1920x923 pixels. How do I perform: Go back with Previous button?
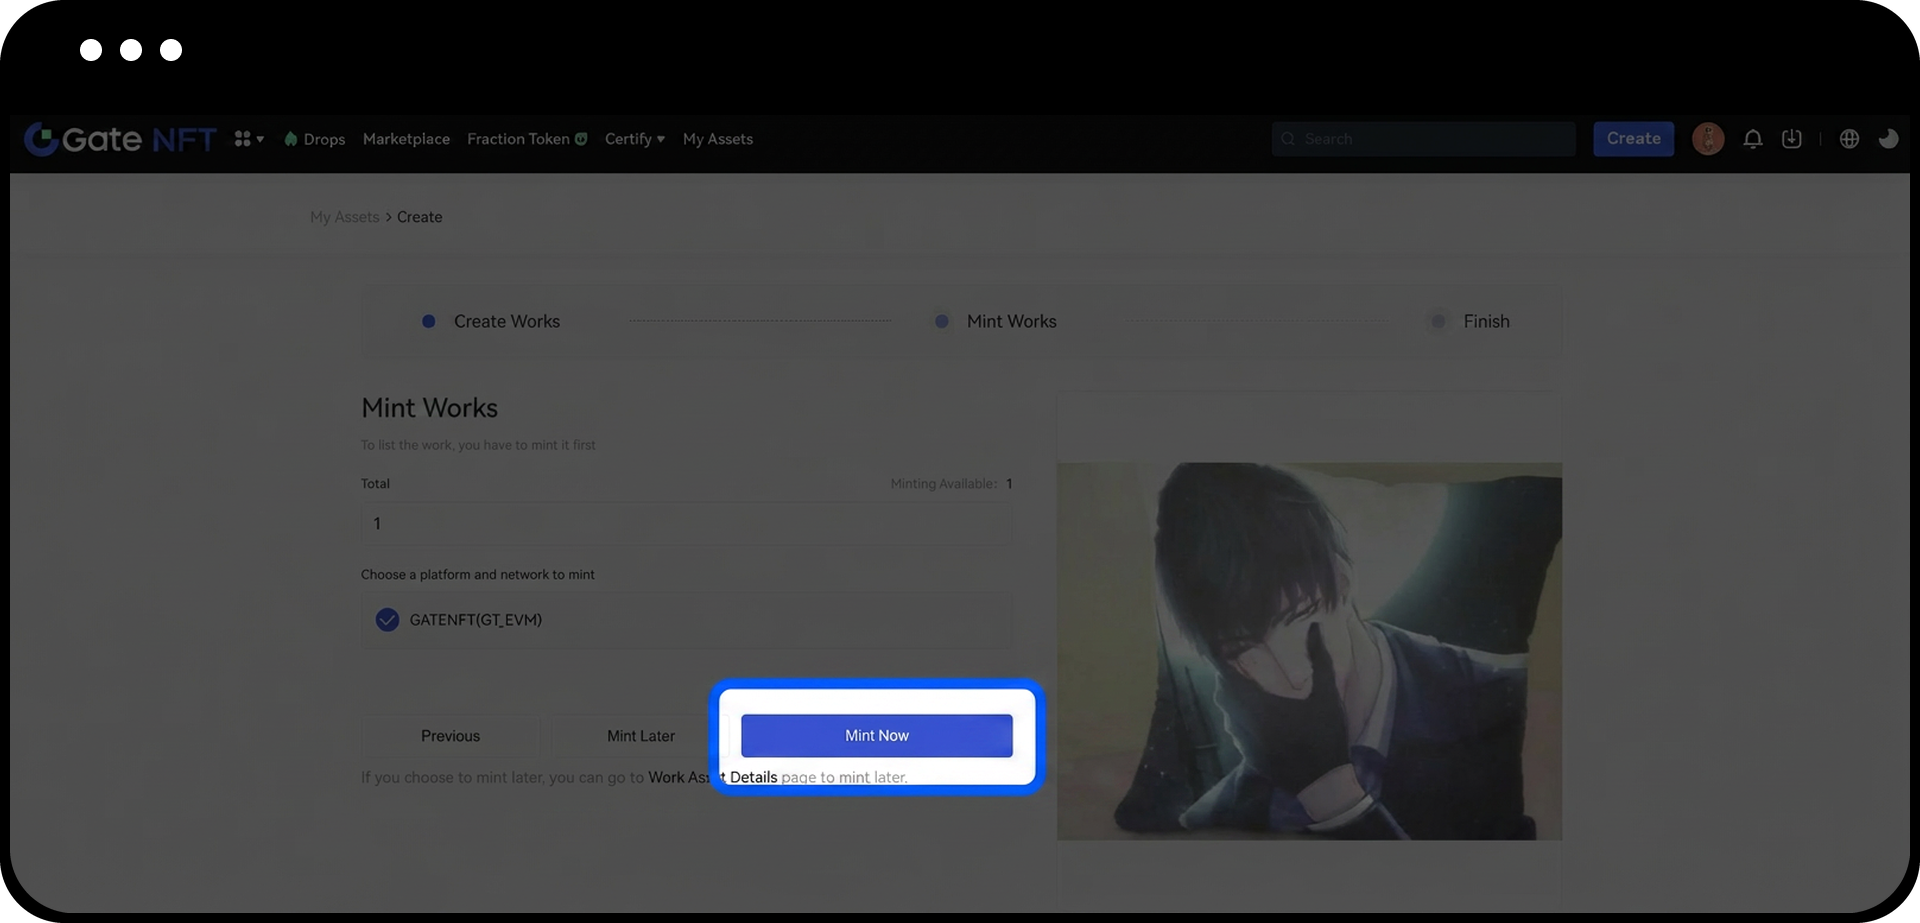tap(450, 736)
